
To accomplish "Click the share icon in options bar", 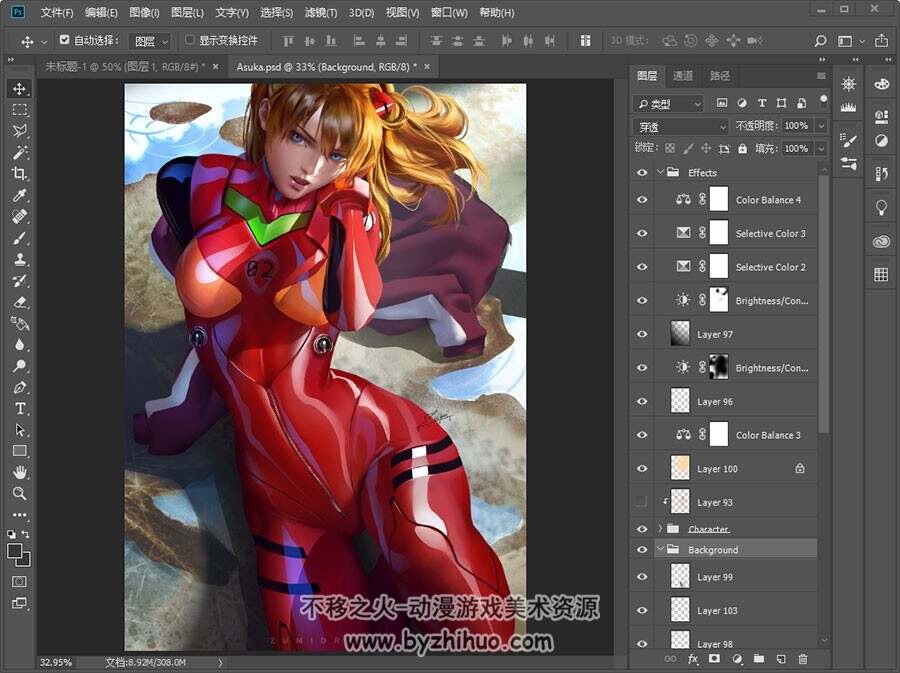I will pos(881,41).
